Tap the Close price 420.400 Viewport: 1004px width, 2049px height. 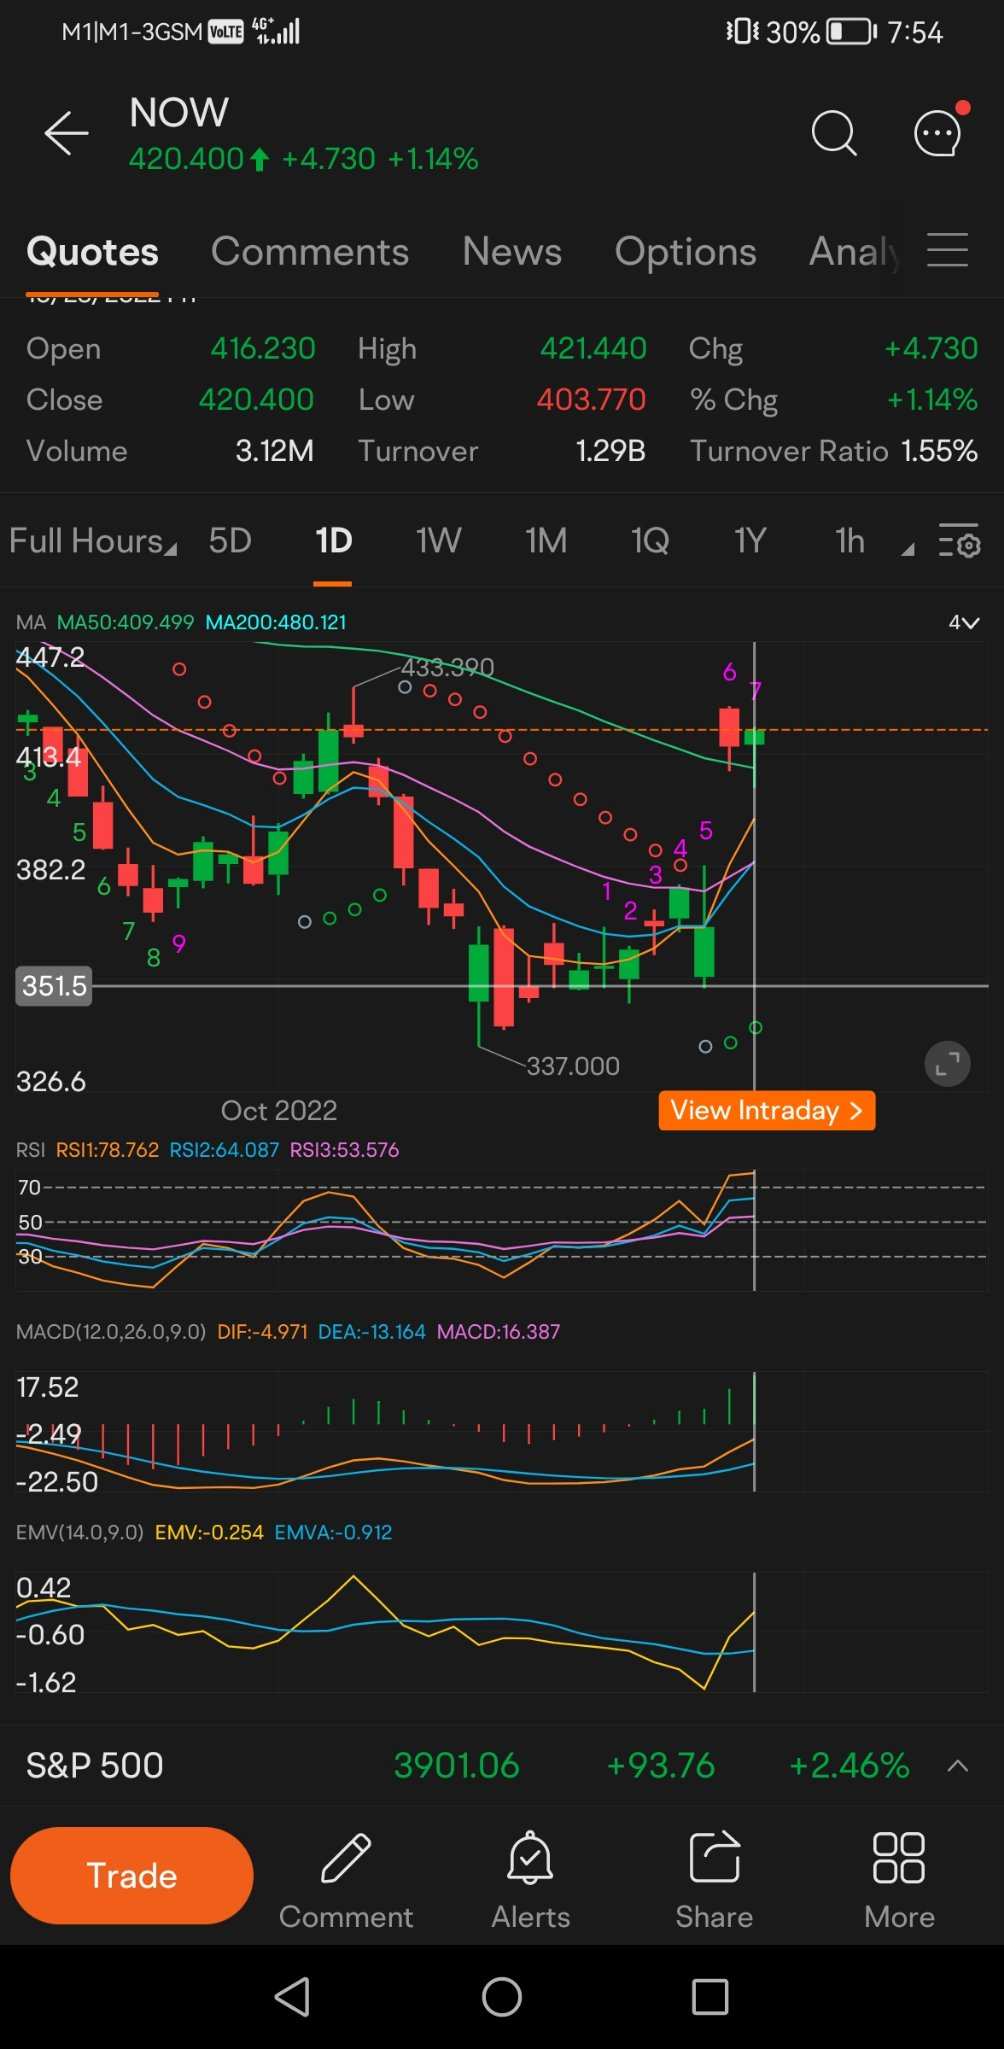[257, 400]
